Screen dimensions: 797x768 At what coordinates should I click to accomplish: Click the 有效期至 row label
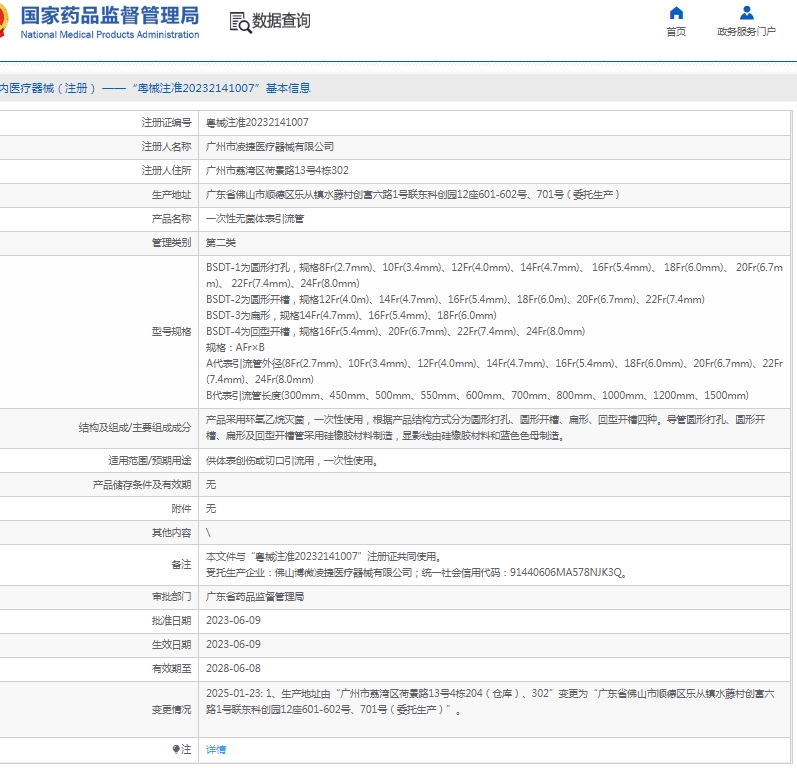click(171, 668)
